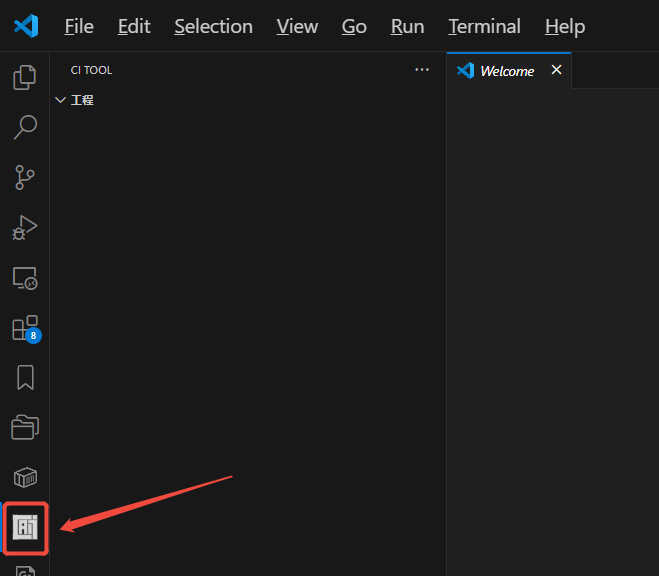Image resolution: width=659 pixels, height=576 pixels.
Task: Open the Project Manager folders icon
Action: pos(25,428)
